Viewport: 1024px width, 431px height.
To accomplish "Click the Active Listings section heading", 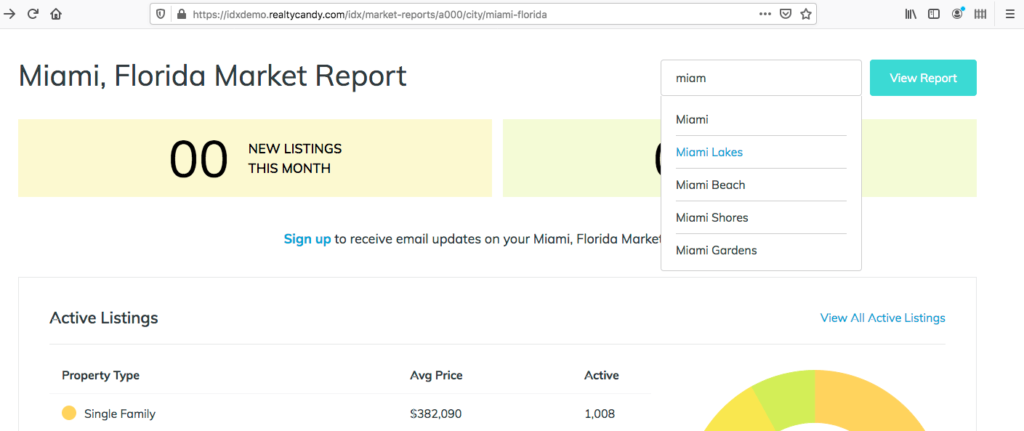I will [x=104, y=318].
